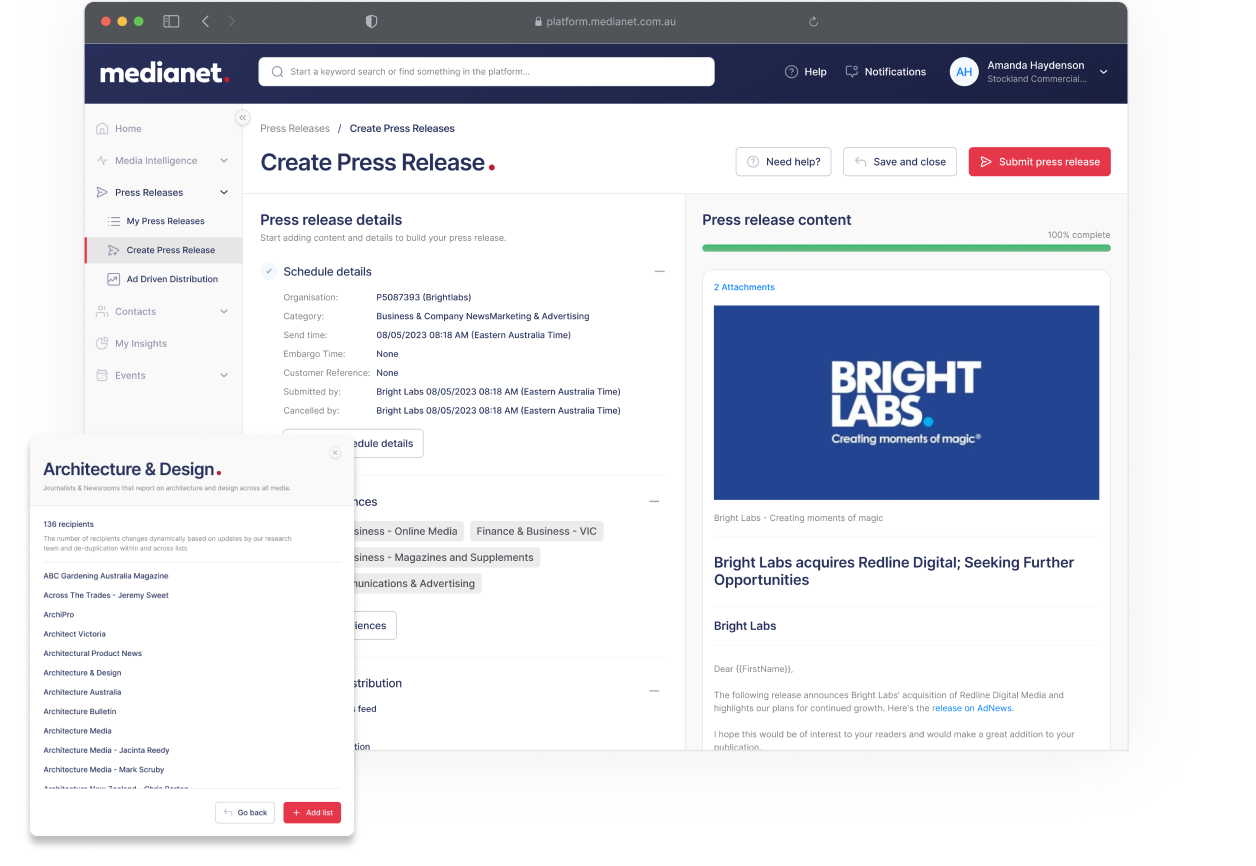Click the Schedule details completed checkmark

pyautogui.click(x=268, y=272)
